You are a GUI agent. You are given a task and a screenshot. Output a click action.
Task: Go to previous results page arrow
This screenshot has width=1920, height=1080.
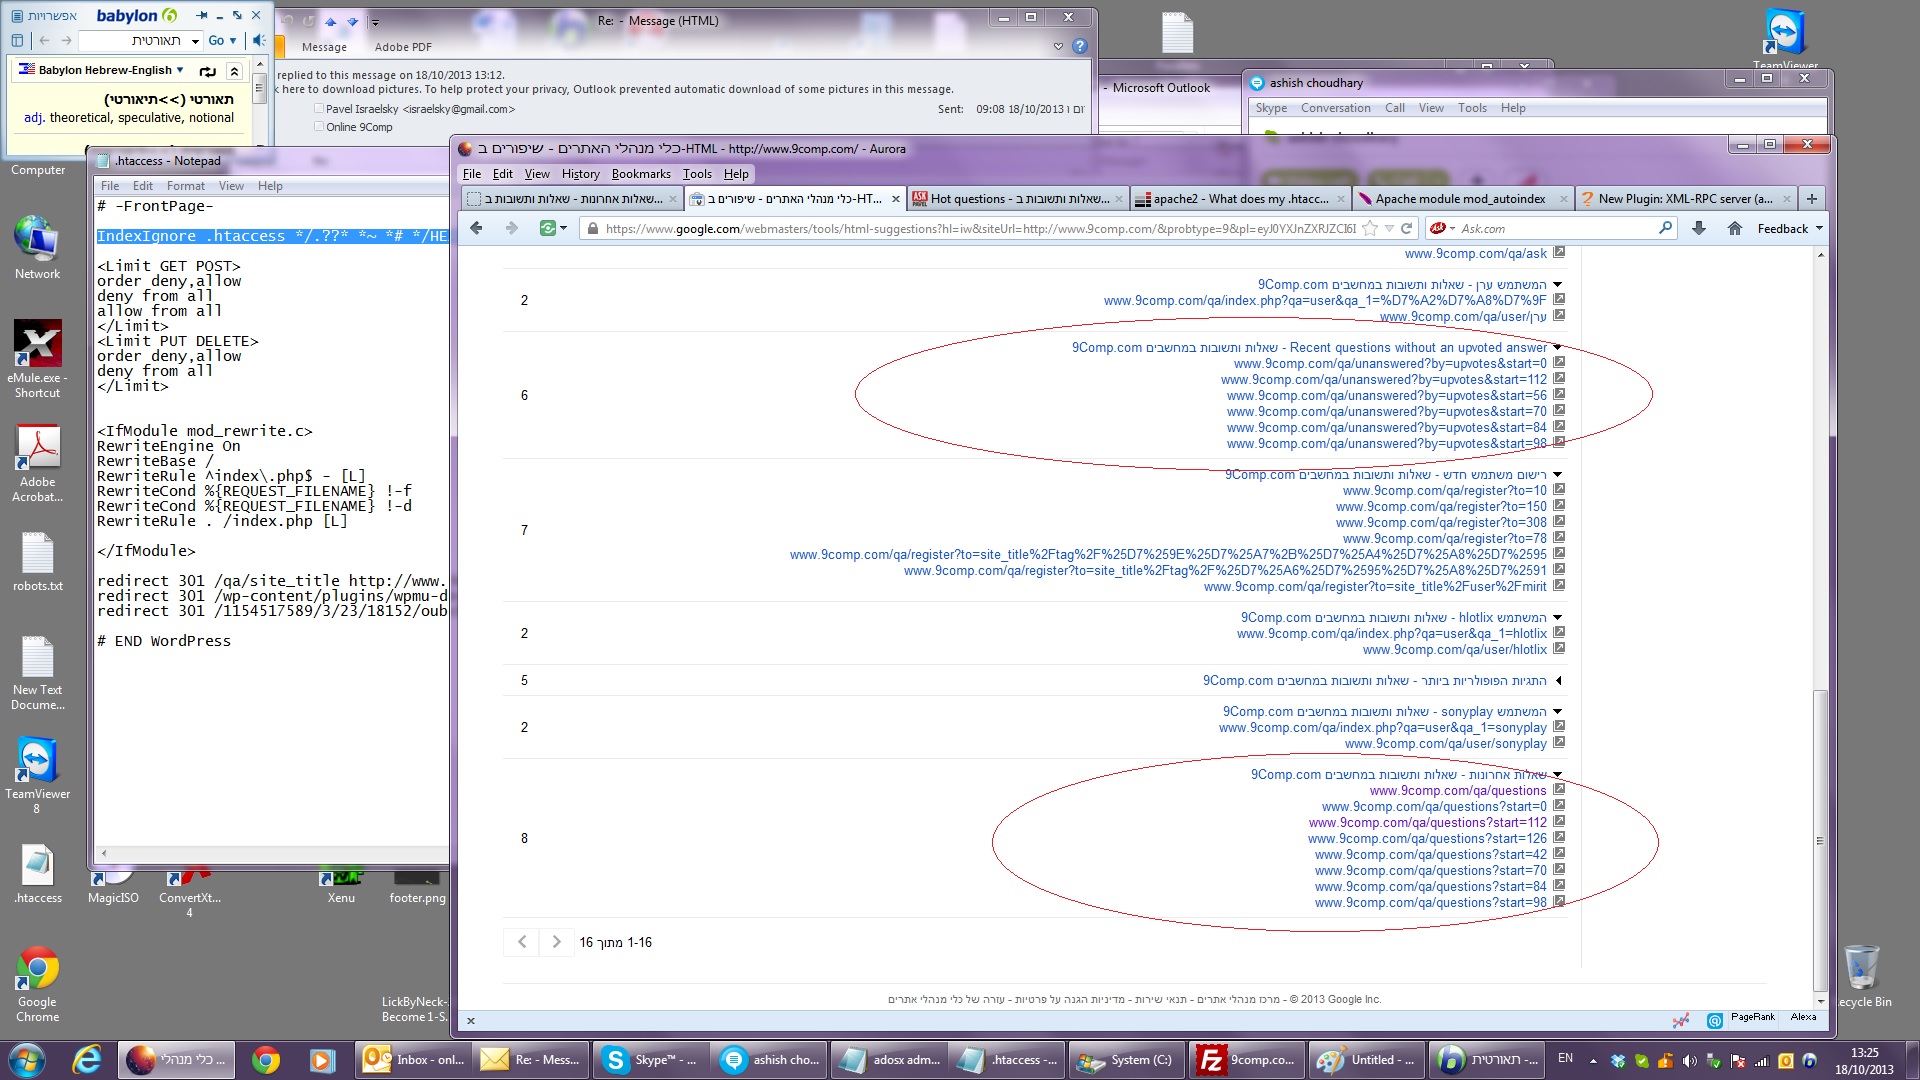[x=522, y=942]
